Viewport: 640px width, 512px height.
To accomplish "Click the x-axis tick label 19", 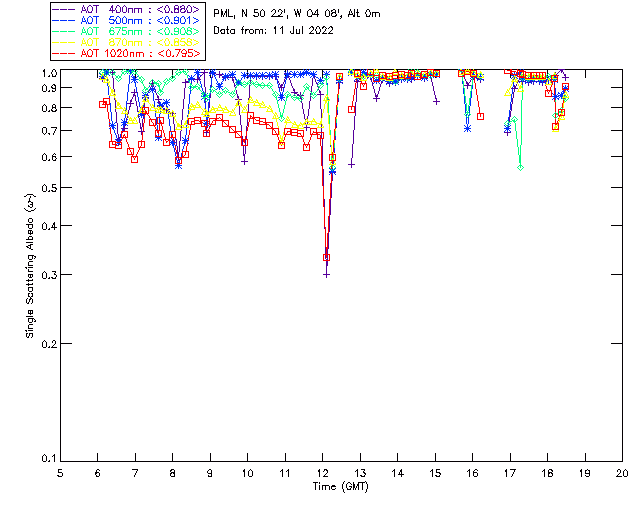I will (x=585, y=474).
